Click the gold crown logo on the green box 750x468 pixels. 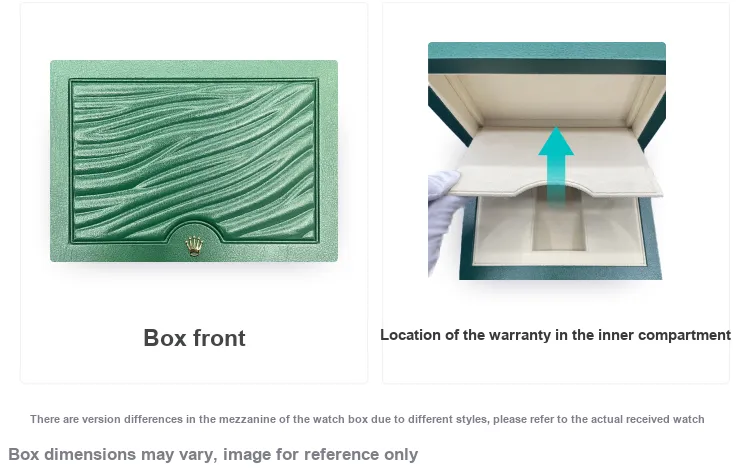coord(194,246)
